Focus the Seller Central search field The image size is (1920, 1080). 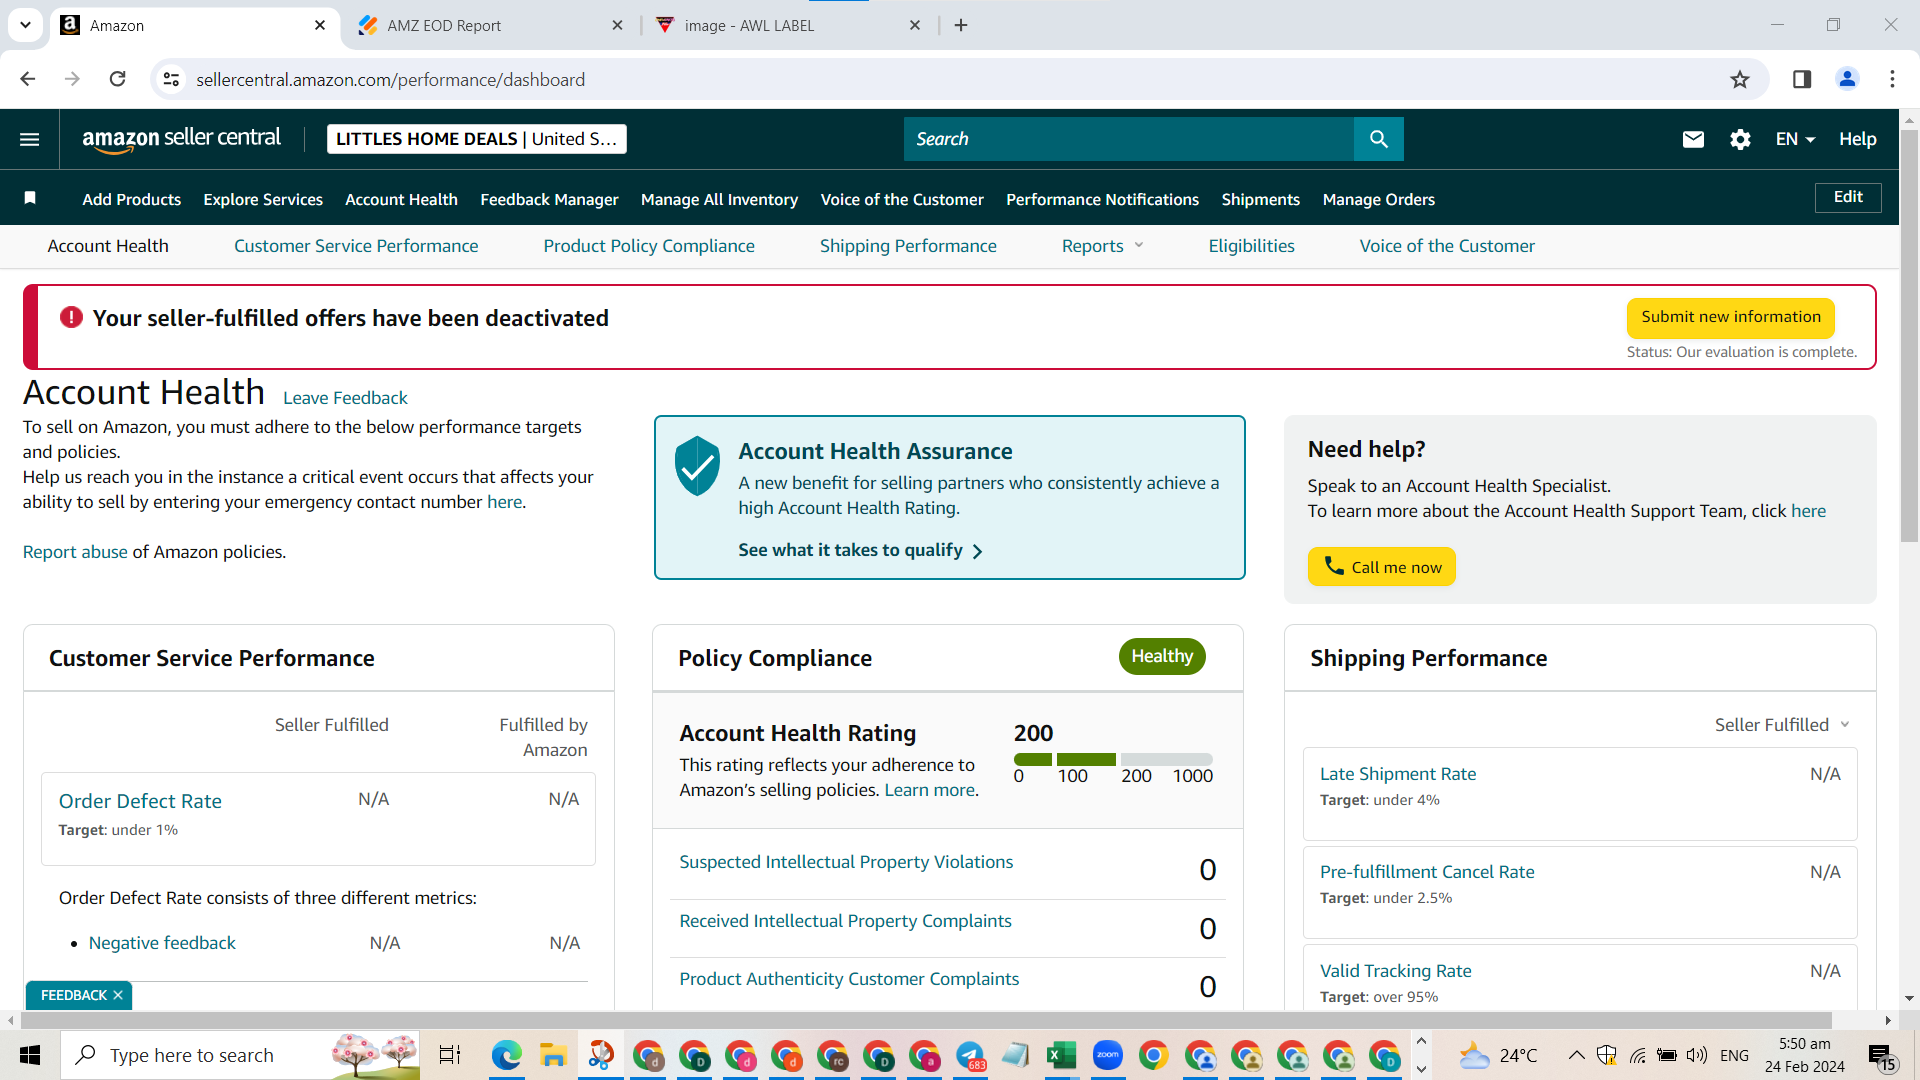(1128, 139)
